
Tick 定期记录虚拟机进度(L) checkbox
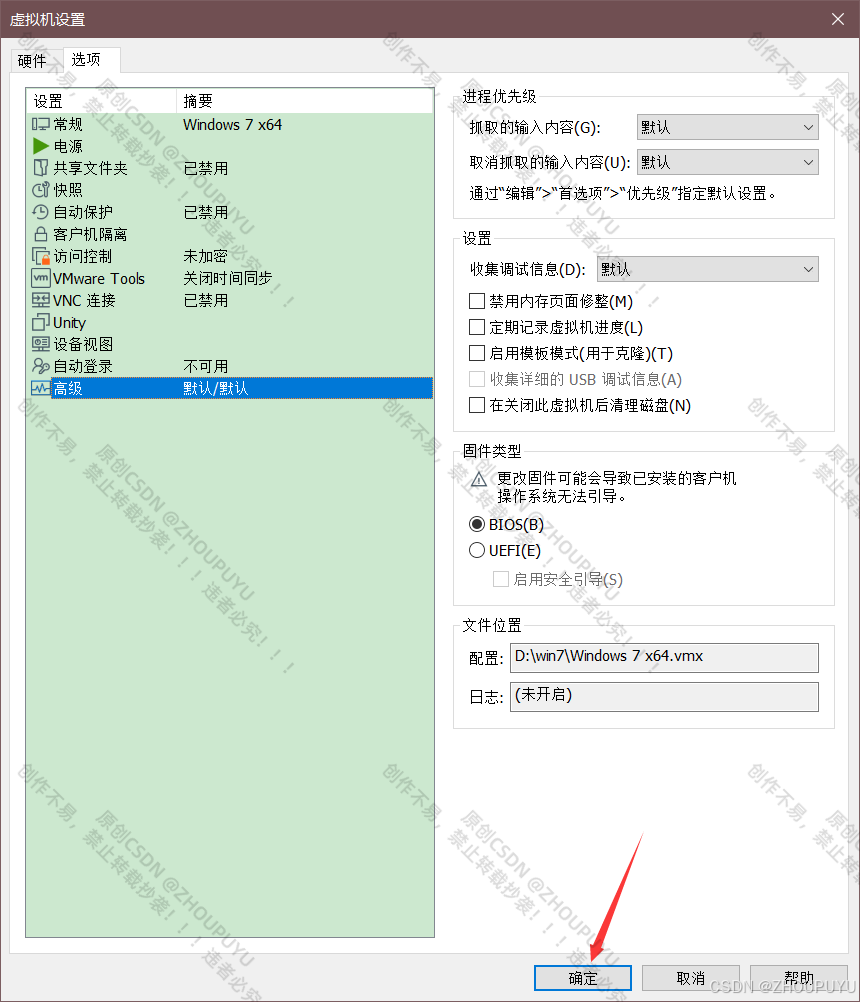(477, 327)
